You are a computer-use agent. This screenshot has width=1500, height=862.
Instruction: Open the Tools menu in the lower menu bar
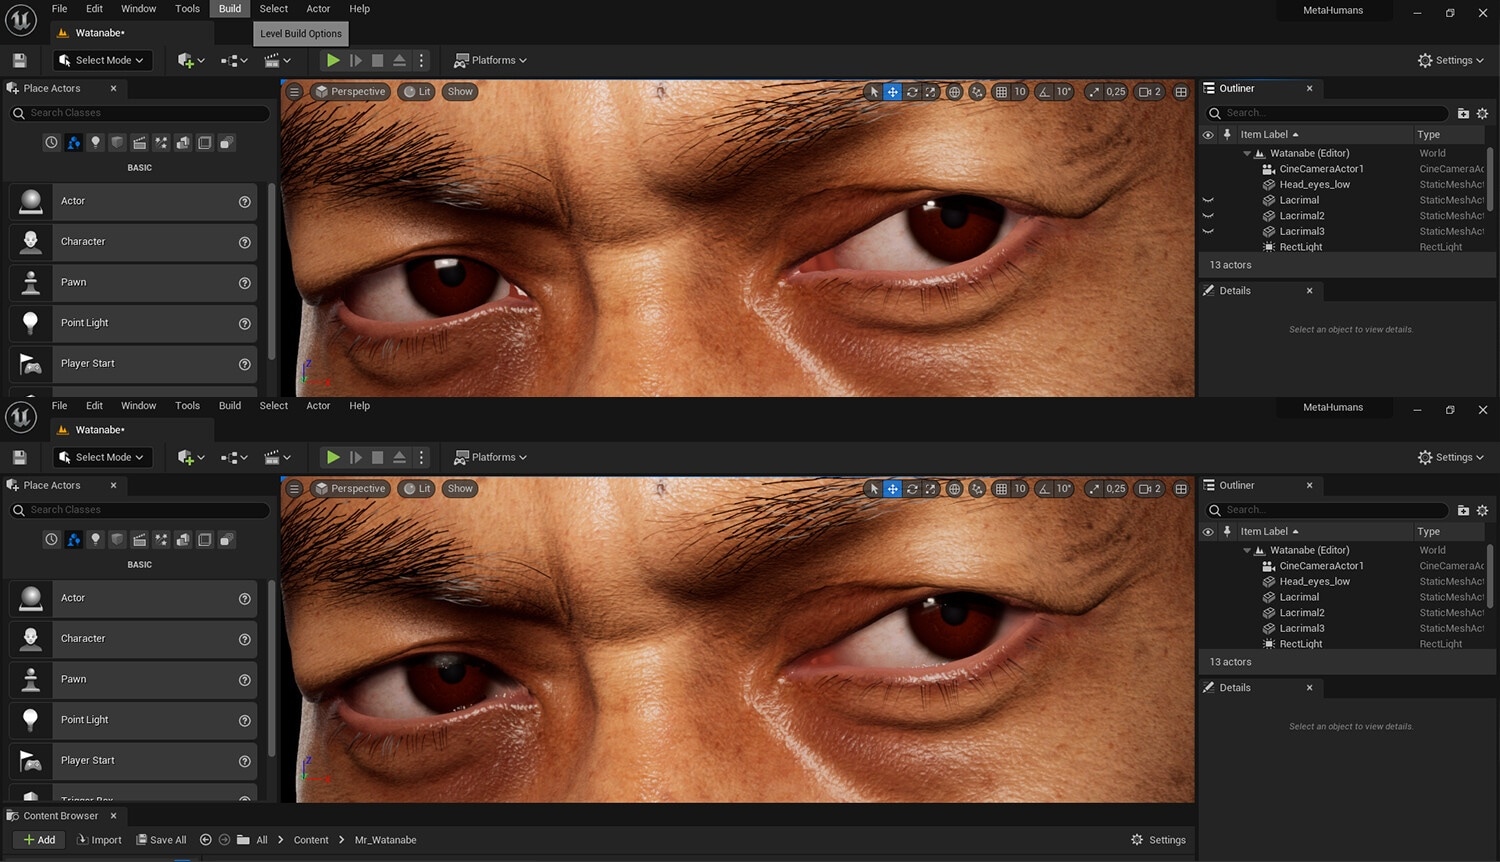coord(187,406)
